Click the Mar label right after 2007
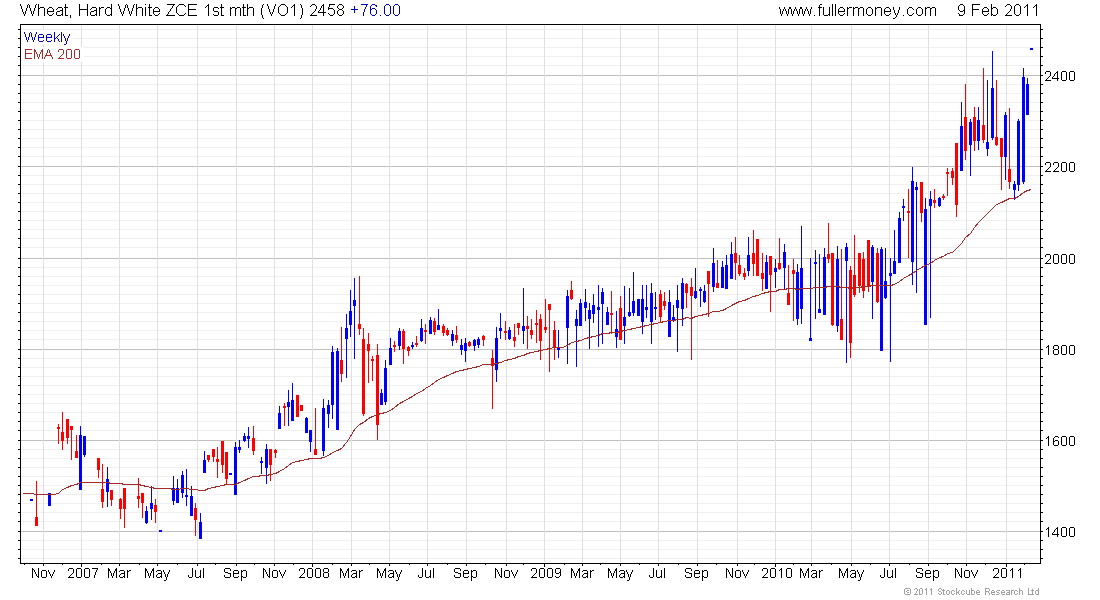Screen dimensions: 1100x600 119,573
